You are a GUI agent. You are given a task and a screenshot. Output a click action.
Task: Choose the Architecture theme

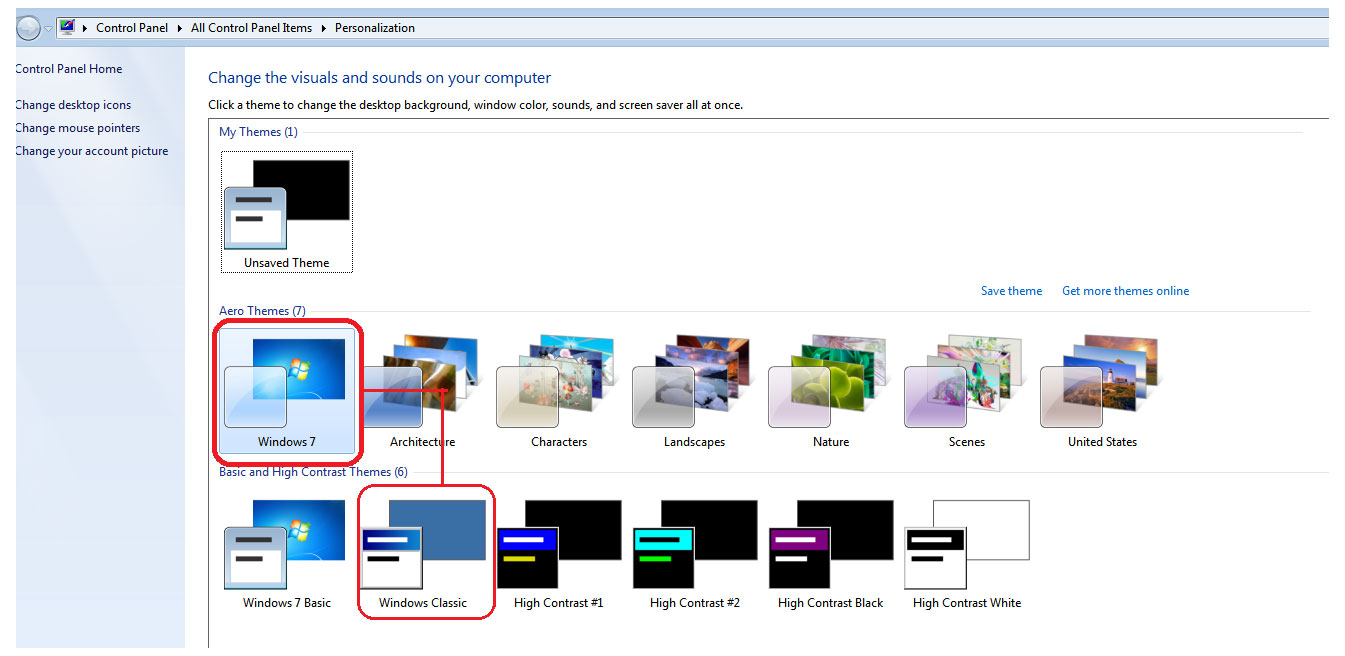point(421,393)
